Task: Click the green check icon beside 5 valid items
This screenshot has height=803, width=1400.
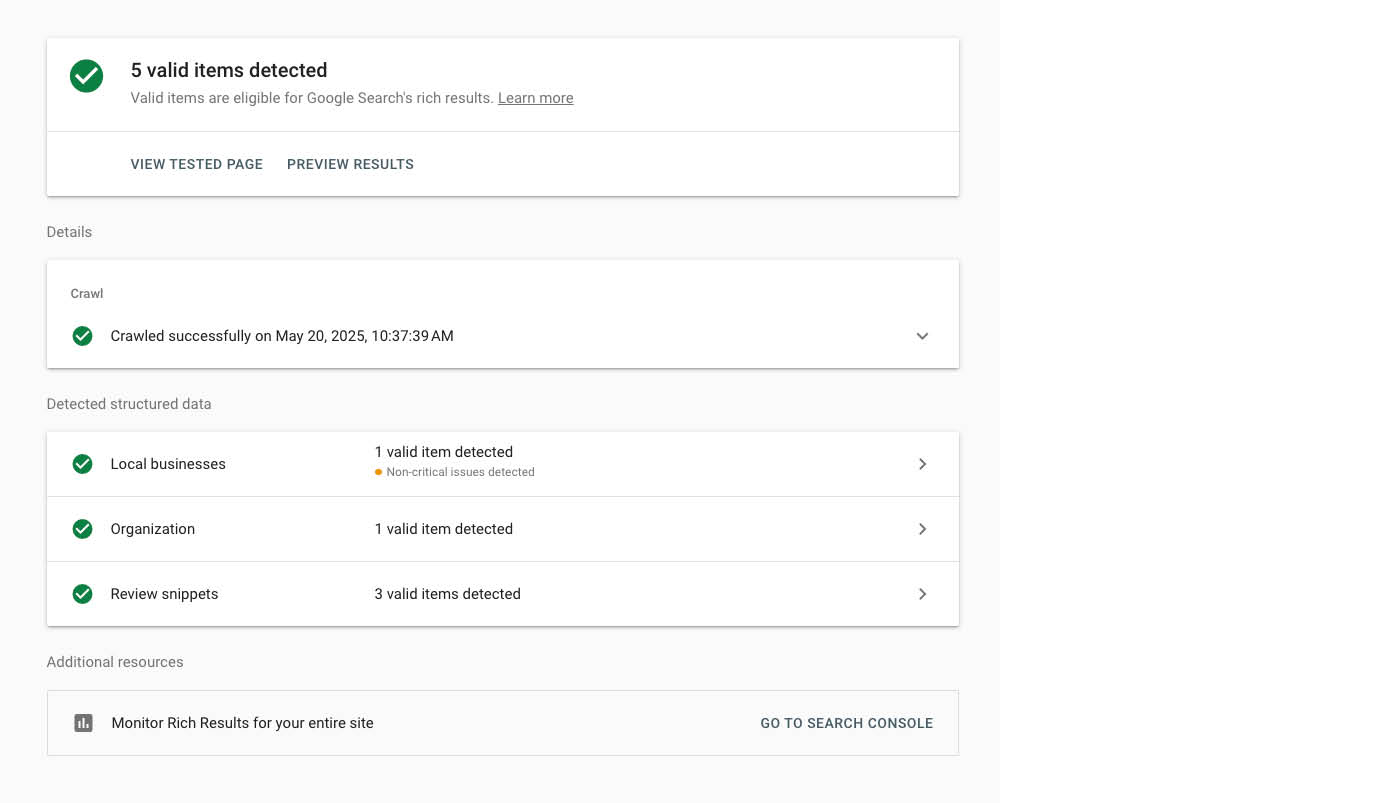Action: (x=86, y=76)
